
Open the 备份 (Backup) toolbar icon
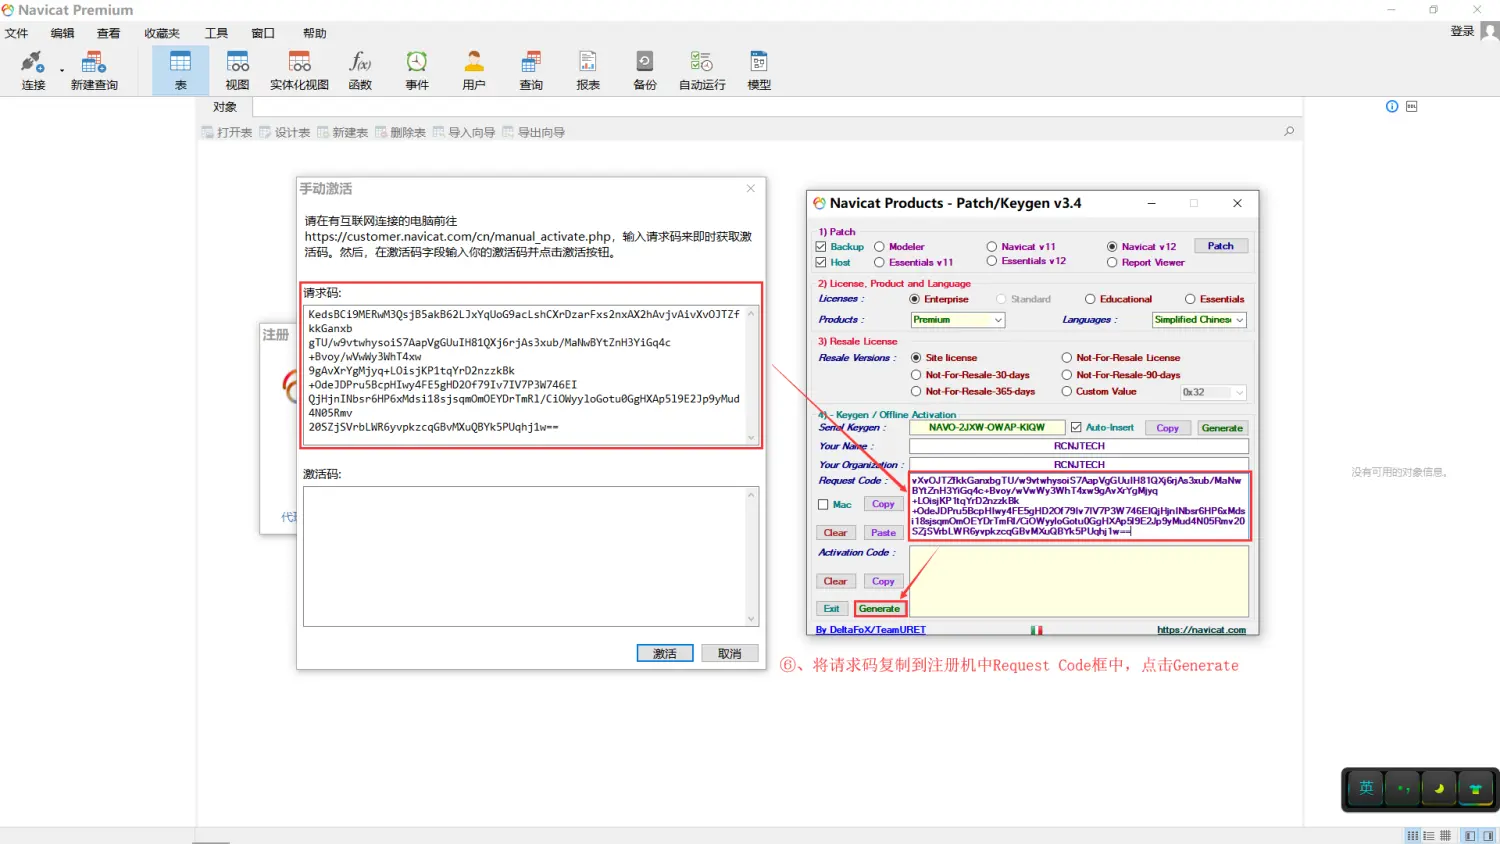coord(645,70)
